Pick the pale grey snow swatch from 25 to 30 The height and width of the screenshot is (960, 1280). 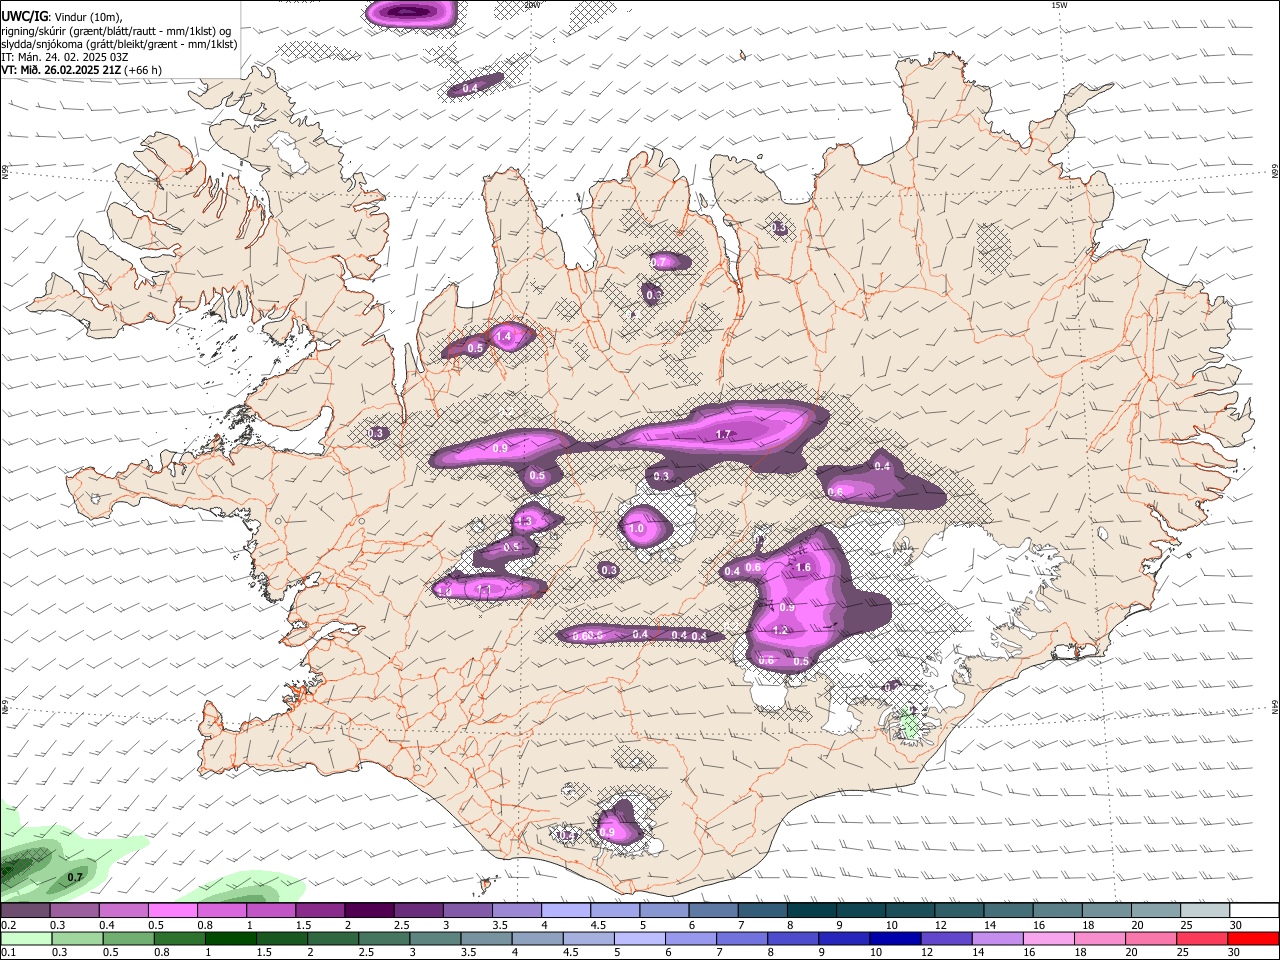(1205, 911)
